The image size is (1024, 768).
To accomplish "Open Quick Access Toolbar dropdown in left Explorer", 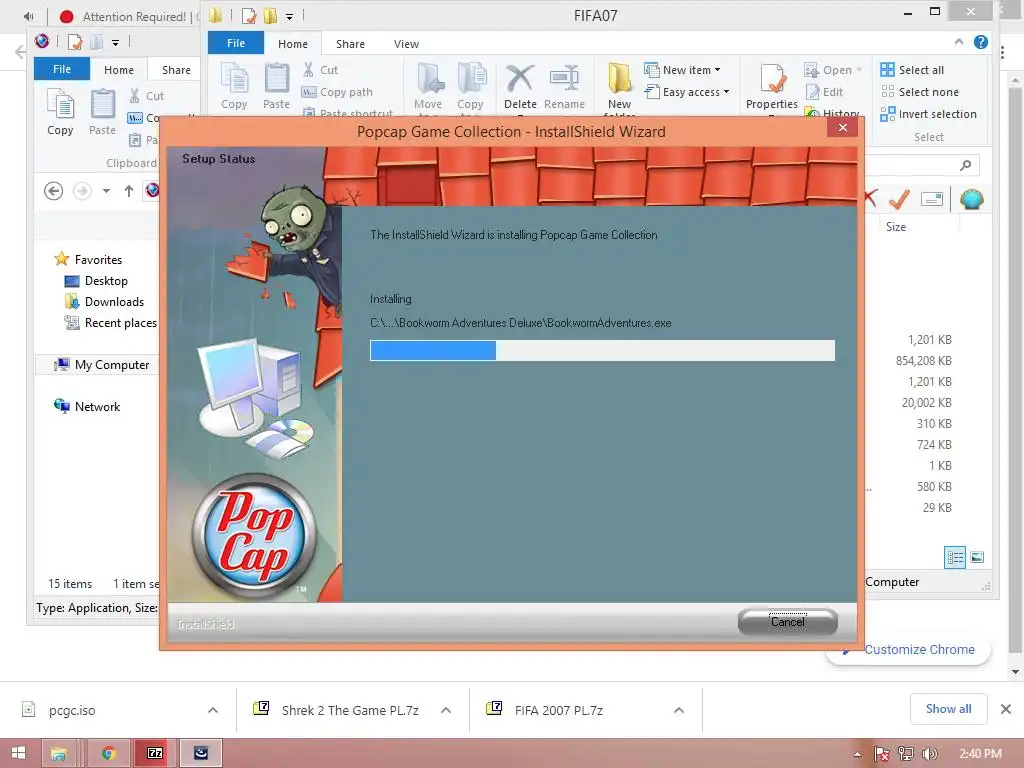I will 115,43.
